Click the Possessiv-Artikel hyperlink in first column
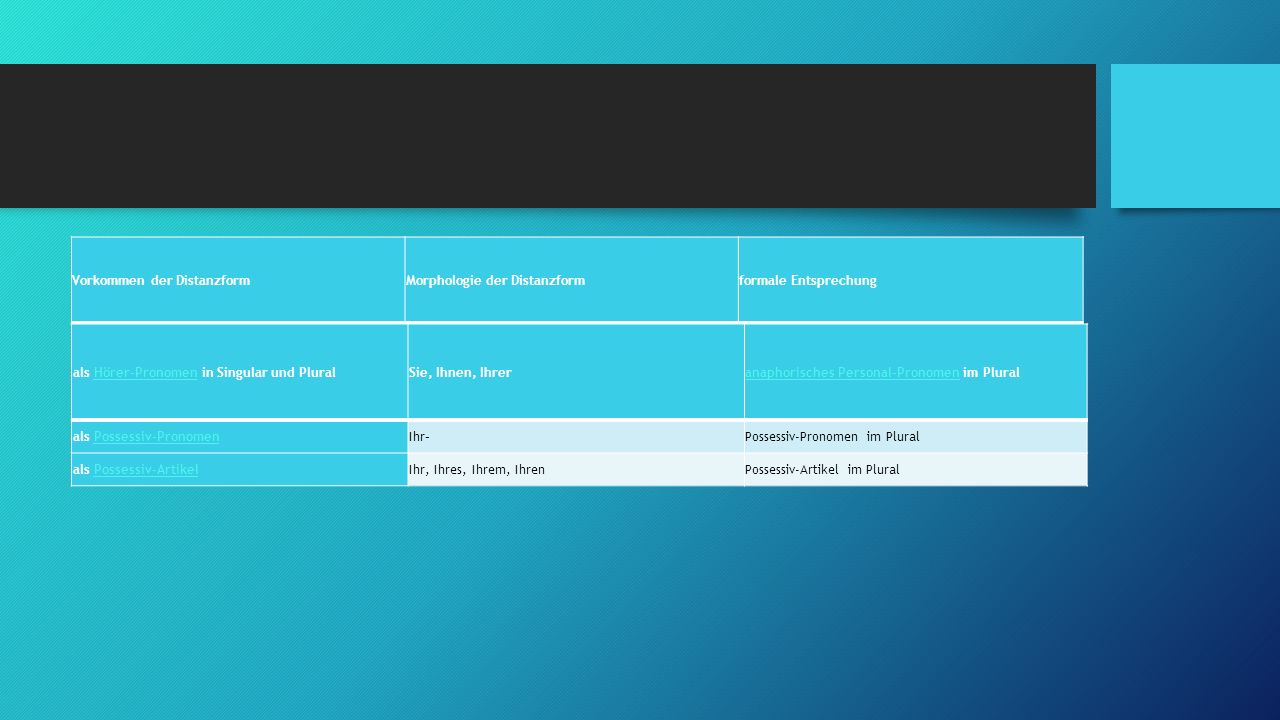The height and width of the screenshot is (720, 1280). [145, 469]
